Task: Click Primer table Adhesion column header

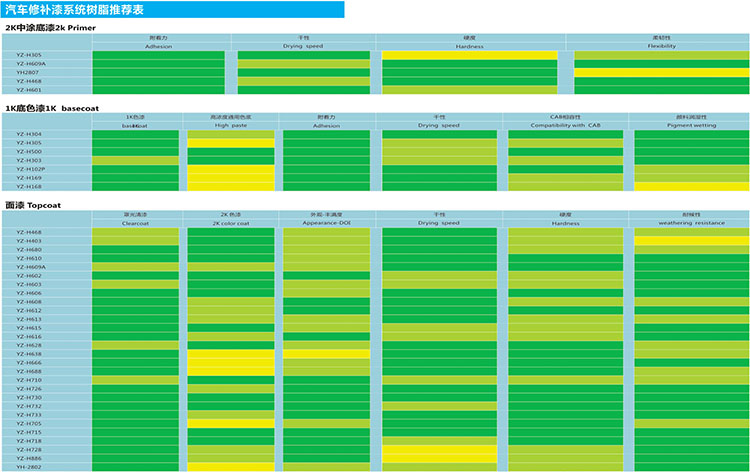Action: (x=159, y=46)
